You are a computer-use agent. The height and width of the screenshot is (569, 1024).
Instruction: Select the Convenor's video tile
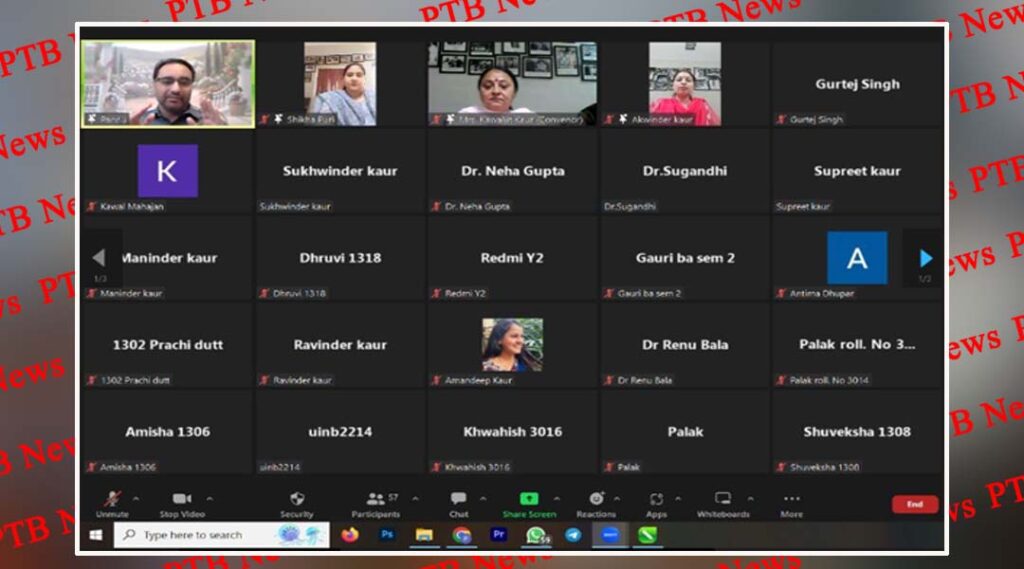(x=513, y=84)
